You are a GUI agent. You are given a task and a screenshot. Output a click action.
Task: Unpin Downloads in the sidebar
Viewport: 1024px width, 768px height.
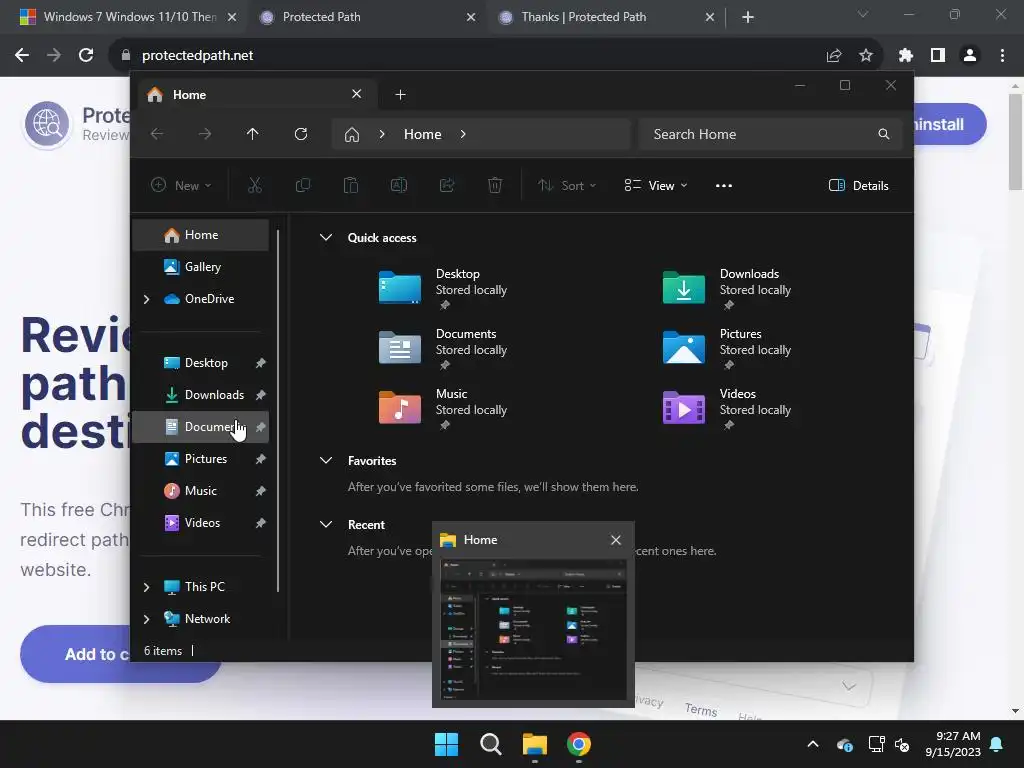261,395
